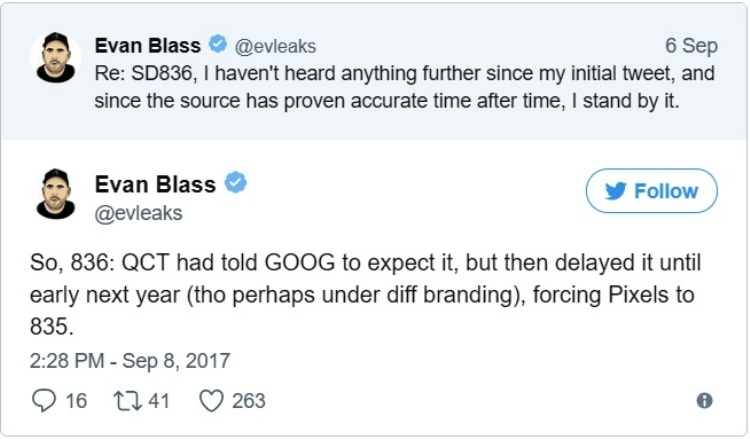The height and width of the screenshot is (439, 750).
Task: Click the verified badge on main tweet
Action: click(235, 183)
